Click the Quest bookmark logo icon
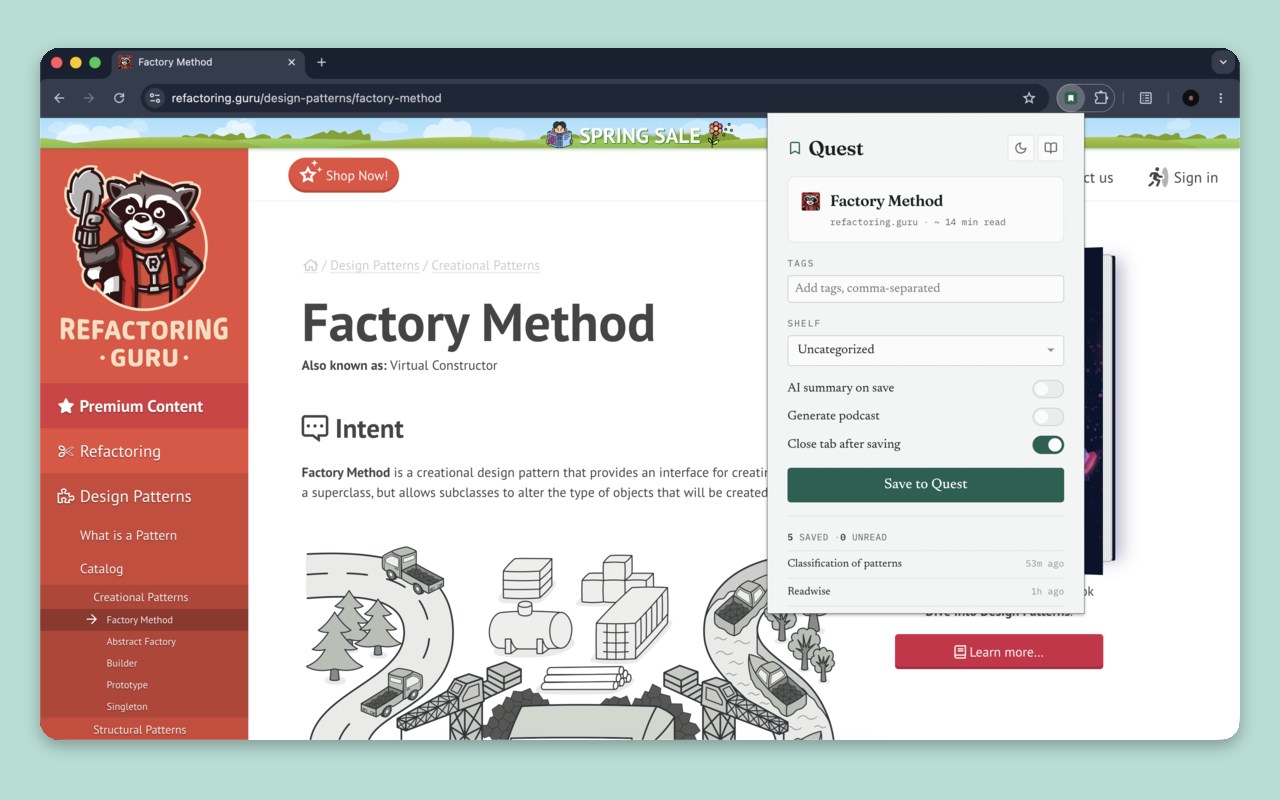The image size is (1280, 800). pos(795,148)
